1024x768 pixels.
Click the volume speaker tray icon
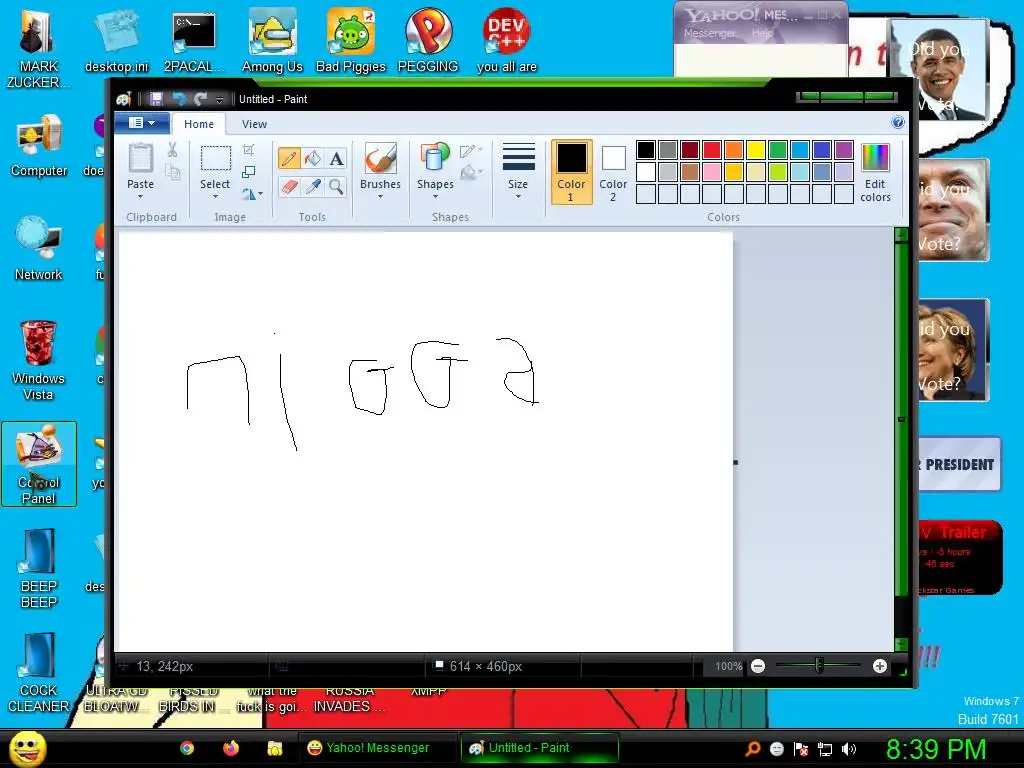849,749
